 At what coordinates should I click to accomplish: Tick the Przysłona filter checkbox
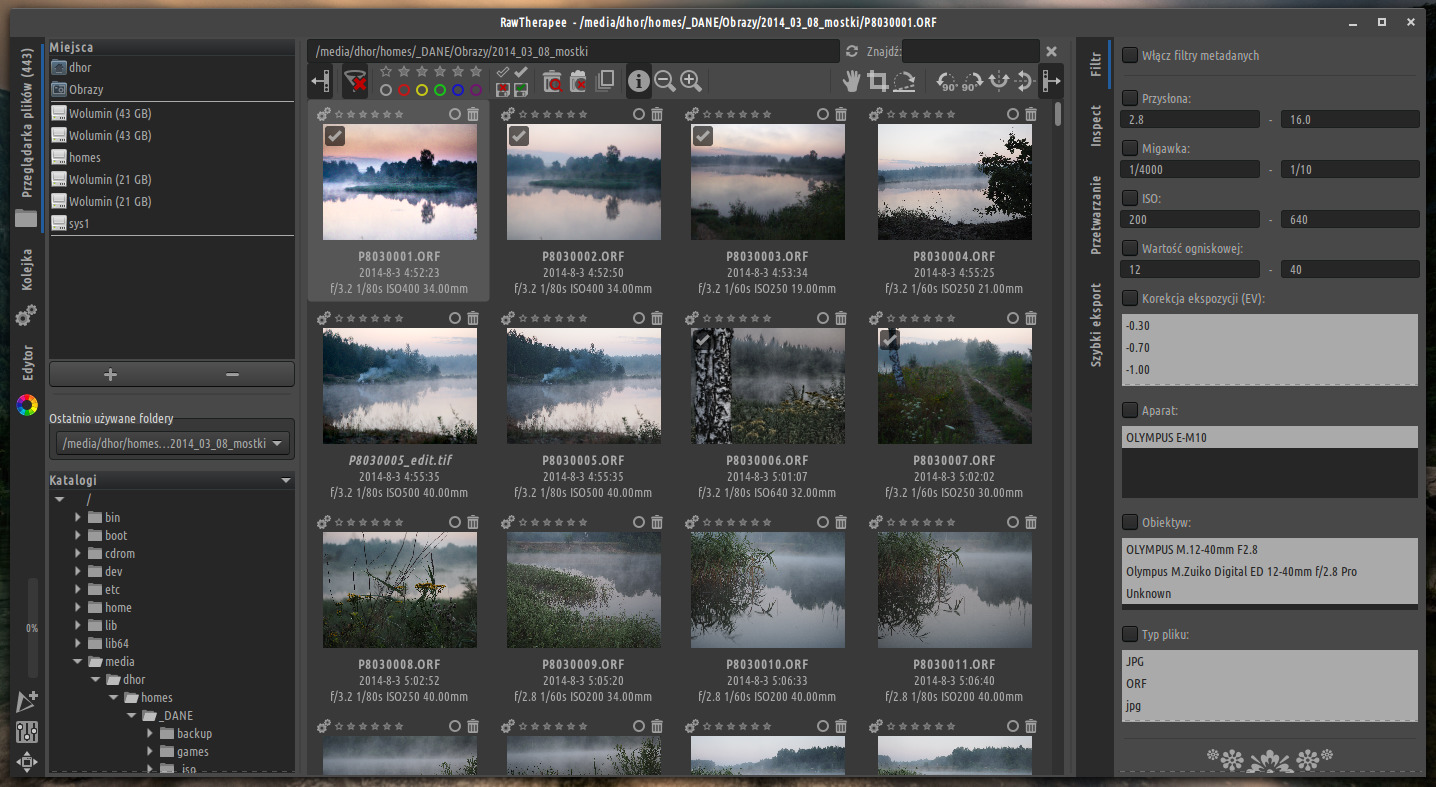click(1130, 98)
